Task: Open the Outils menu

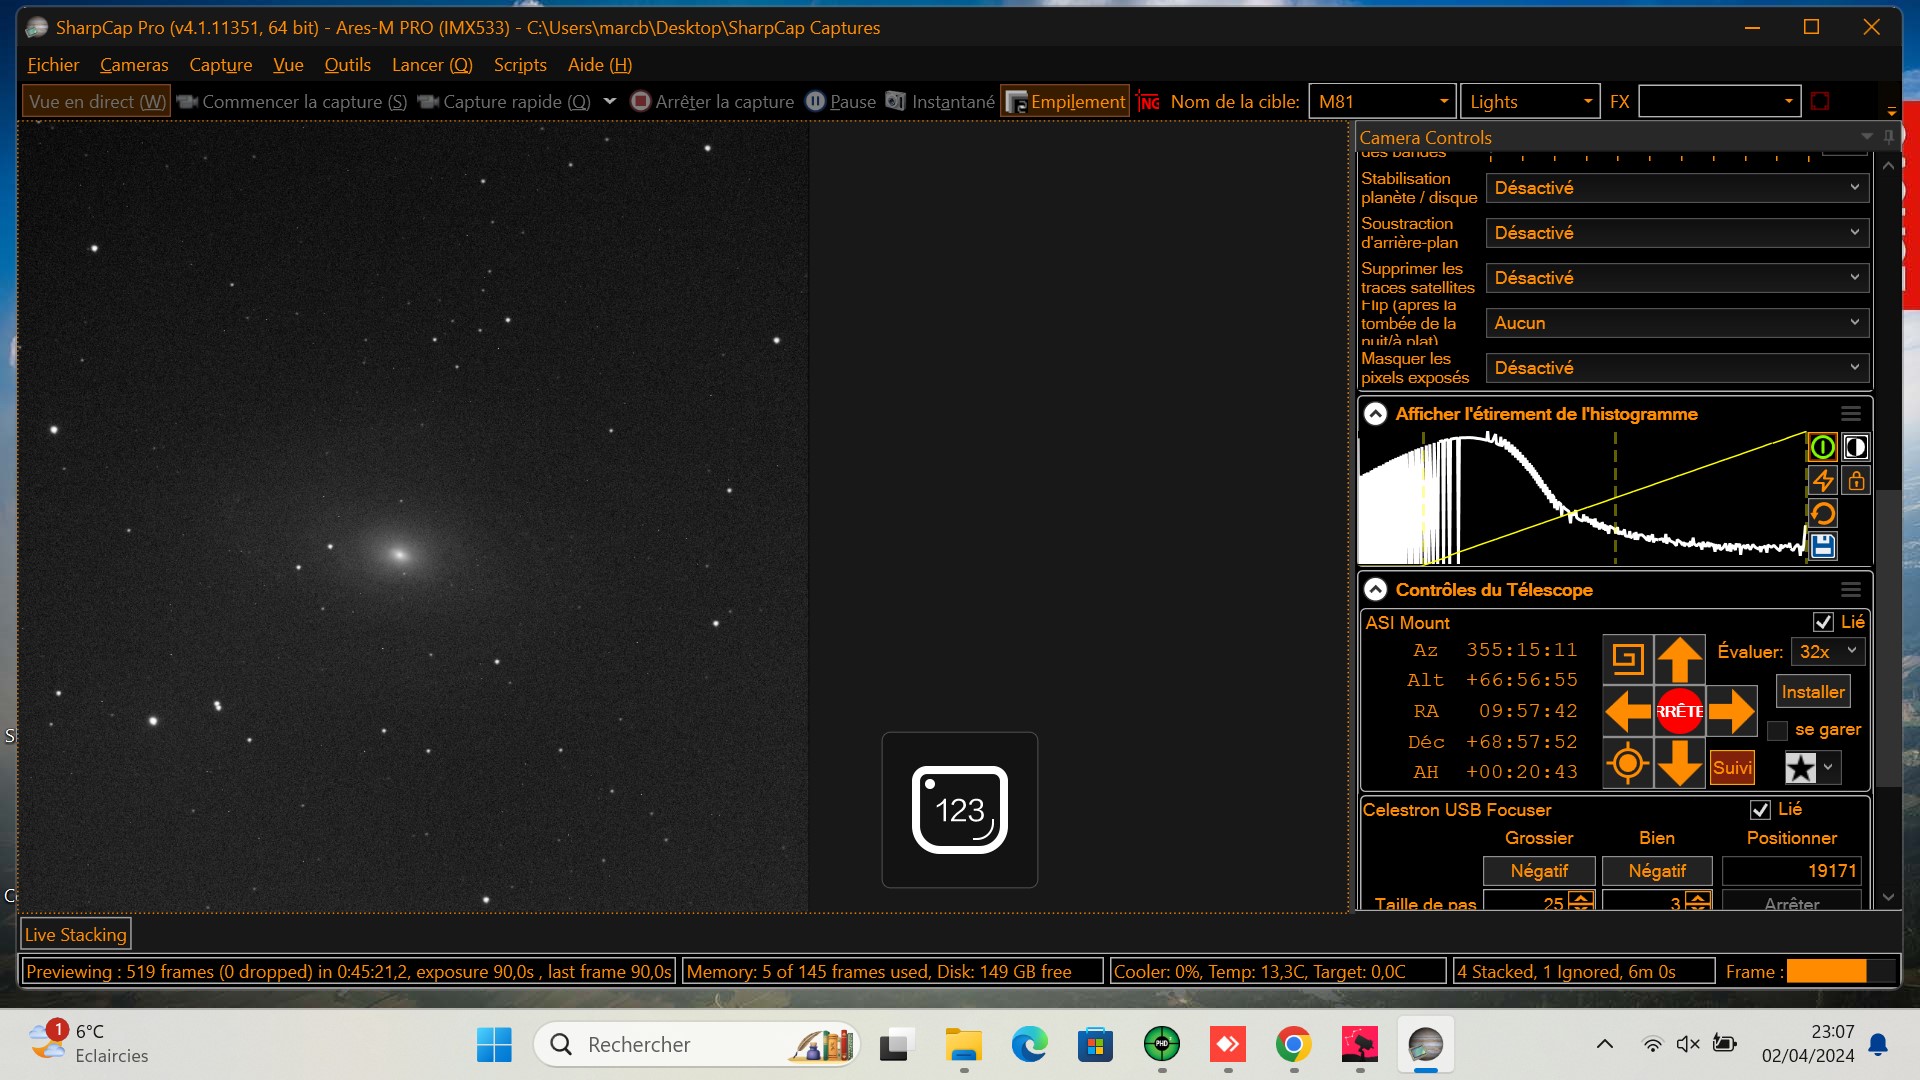Action: click(x=347, y=65)
